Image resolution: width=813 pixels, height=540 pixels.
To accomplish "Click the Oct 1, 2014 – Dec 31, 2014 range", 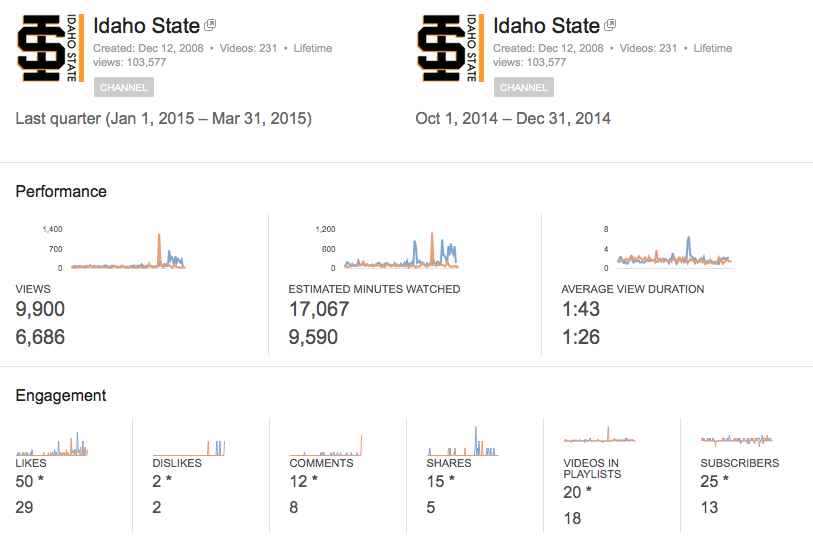I will (x=513, y=119).
